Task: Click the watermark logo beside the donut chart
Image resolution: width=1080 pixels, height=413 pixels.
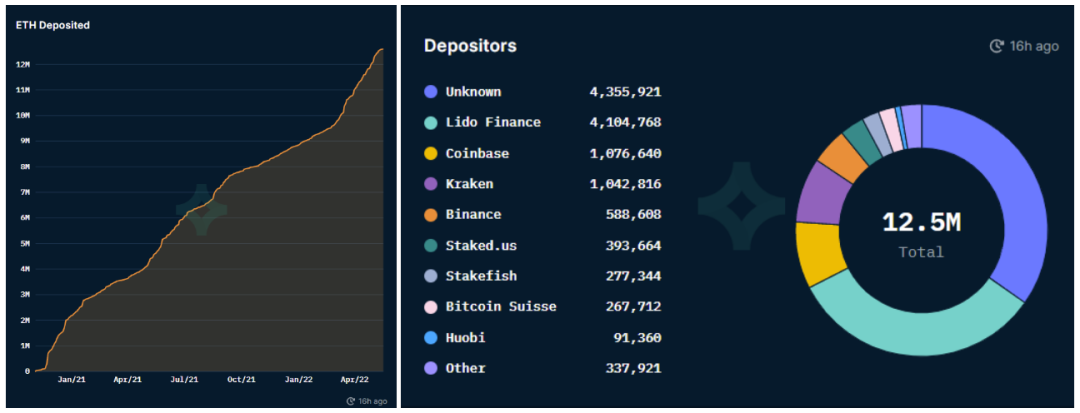Action: tap(741, 207)
